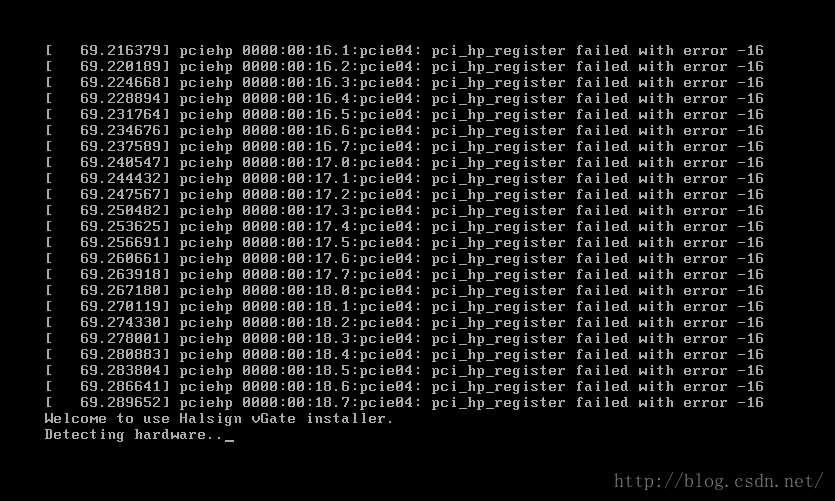This screenshot has width=835, height=501.
Task: Click device address 0000:00:17.0:pcie04
Action: pos(332,163)
